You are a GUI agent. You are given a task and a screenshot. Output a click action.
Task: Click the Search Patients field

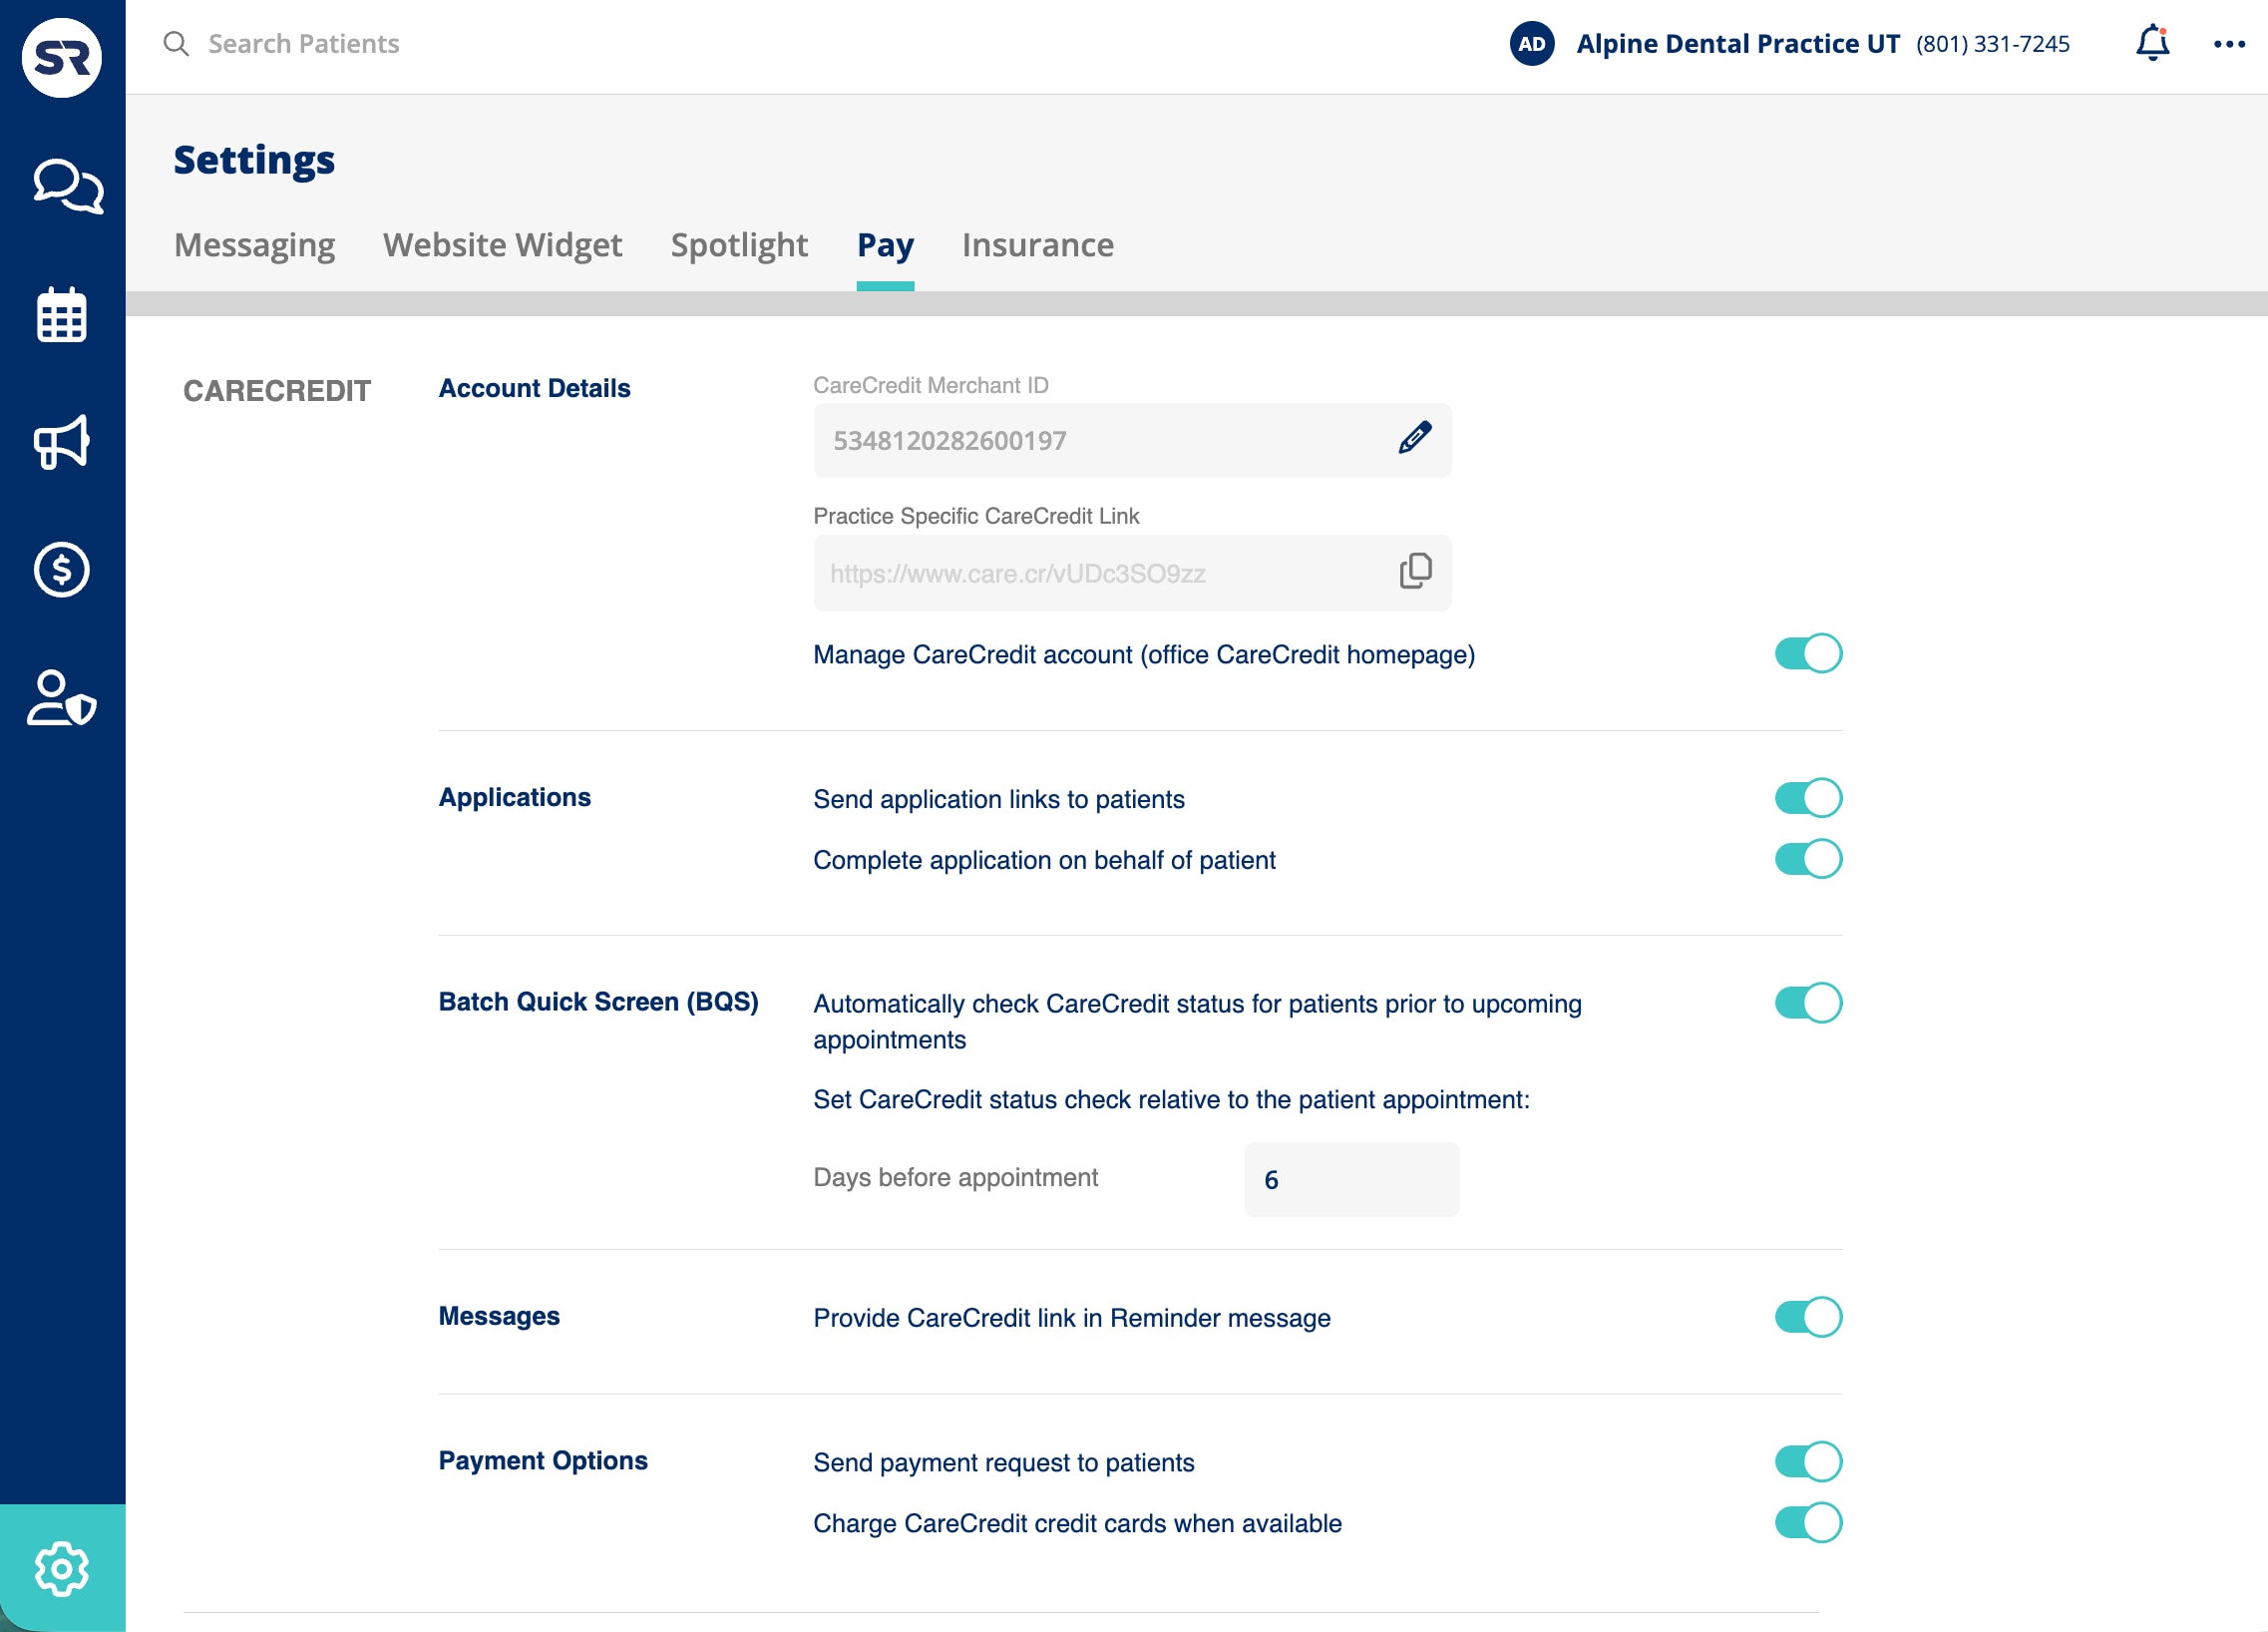point(303,44)
